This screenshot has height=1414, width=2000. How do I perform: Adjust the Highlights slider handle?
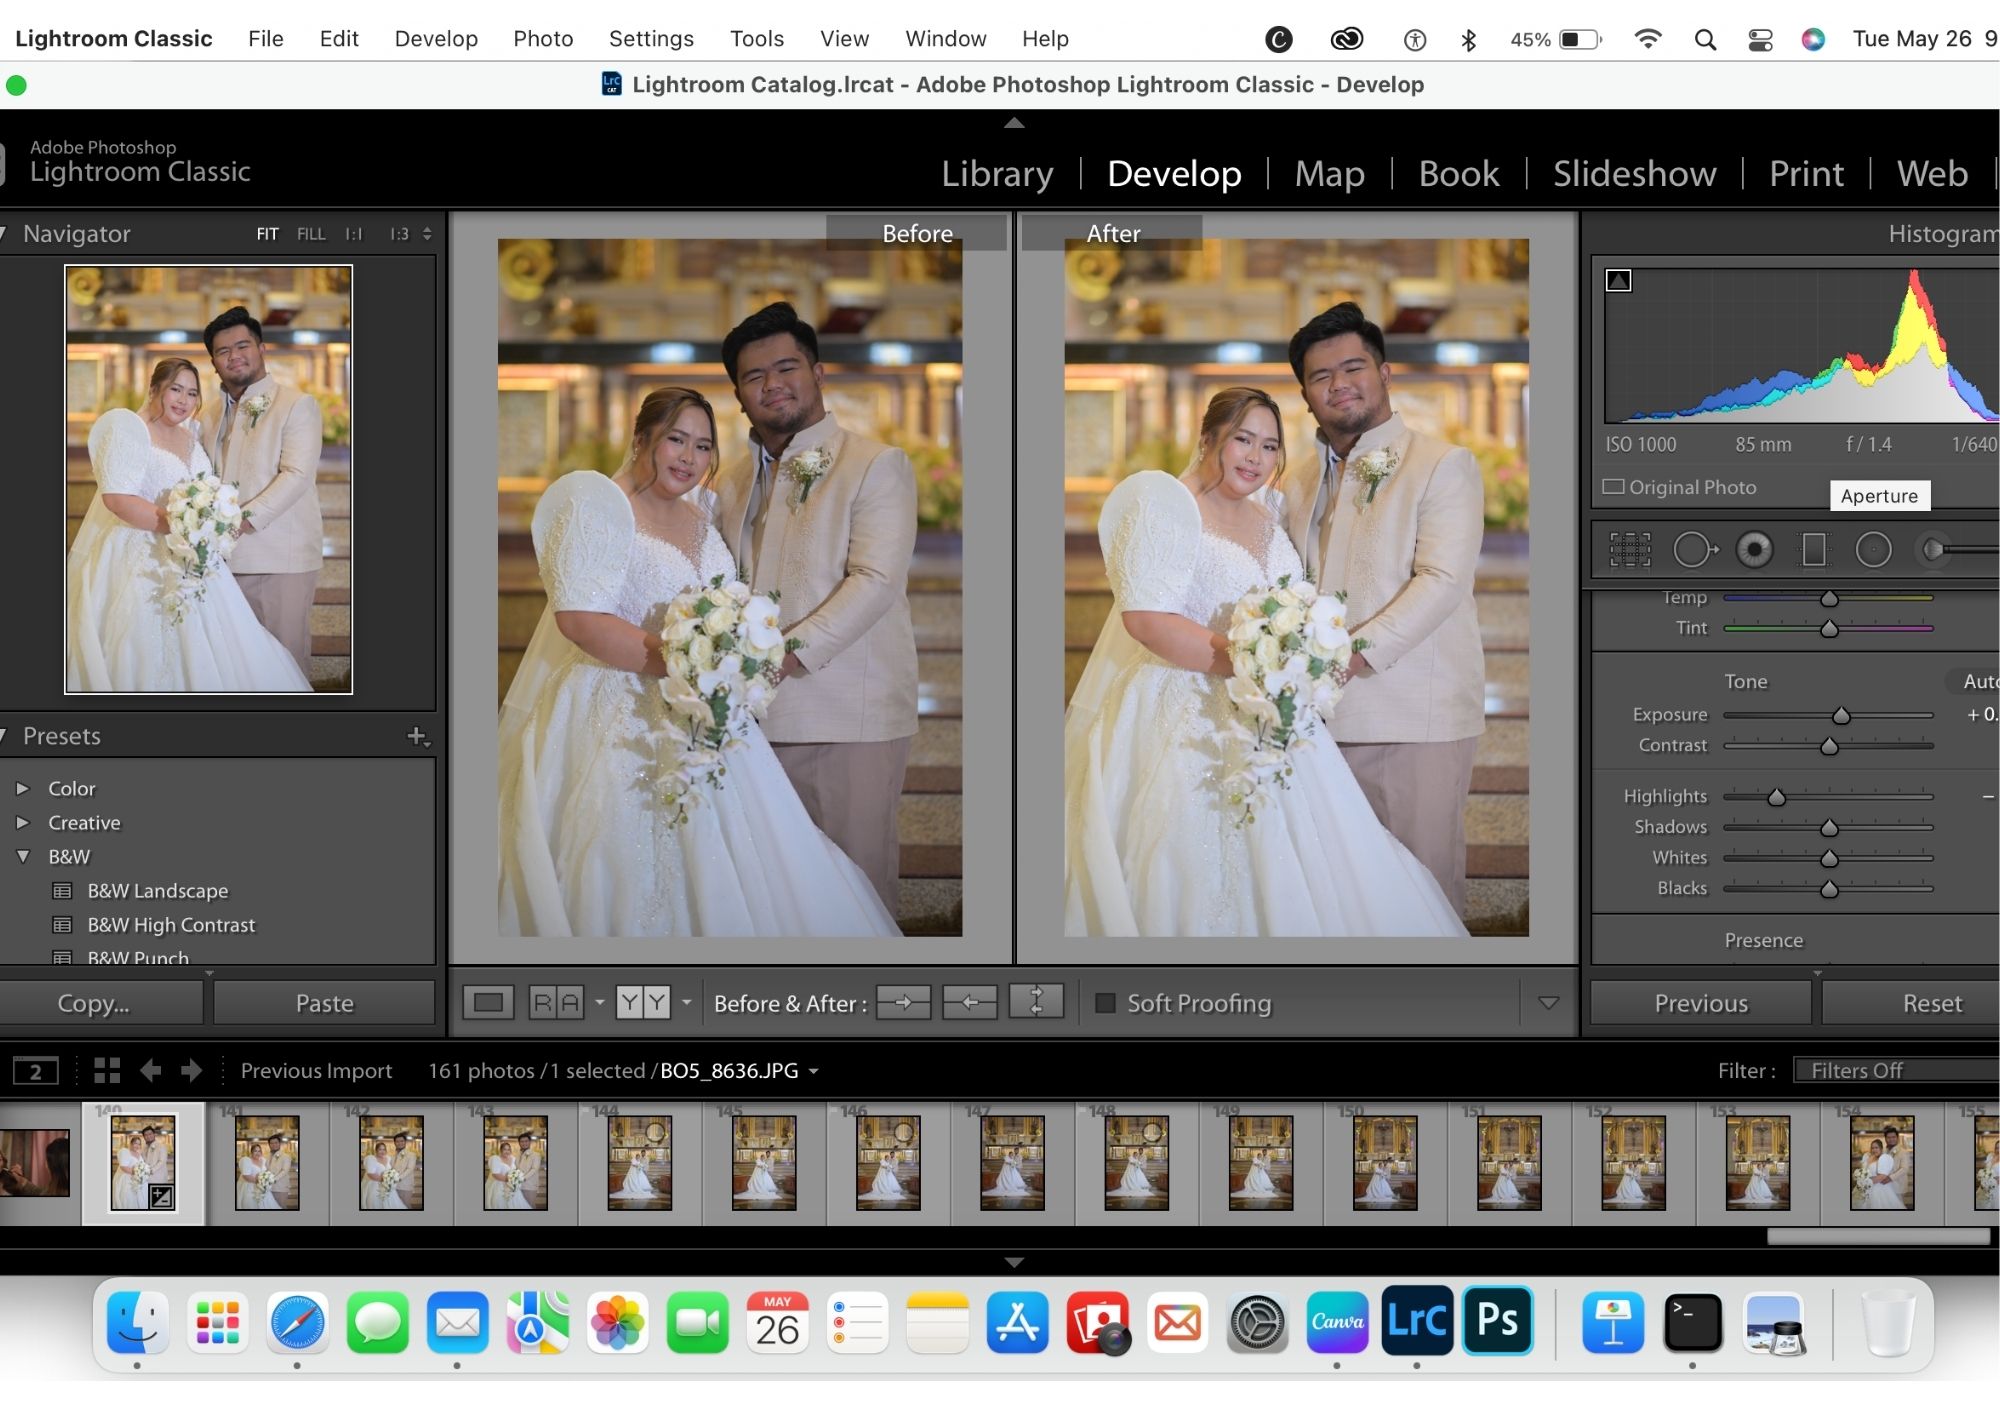(1776, 797)
